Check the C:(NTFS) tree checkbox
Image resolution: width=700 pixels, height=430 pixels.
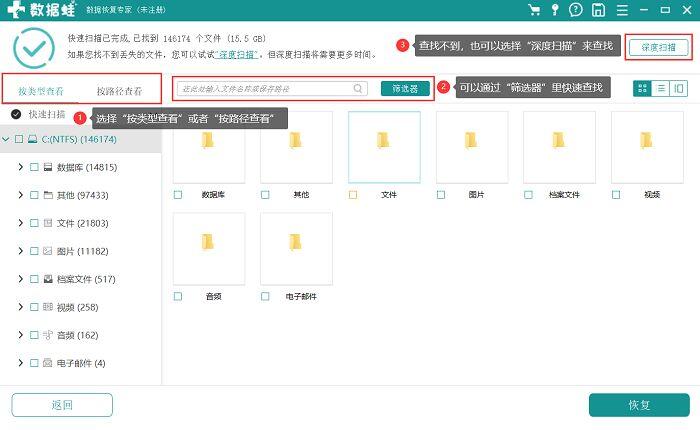tap(19, 139)
